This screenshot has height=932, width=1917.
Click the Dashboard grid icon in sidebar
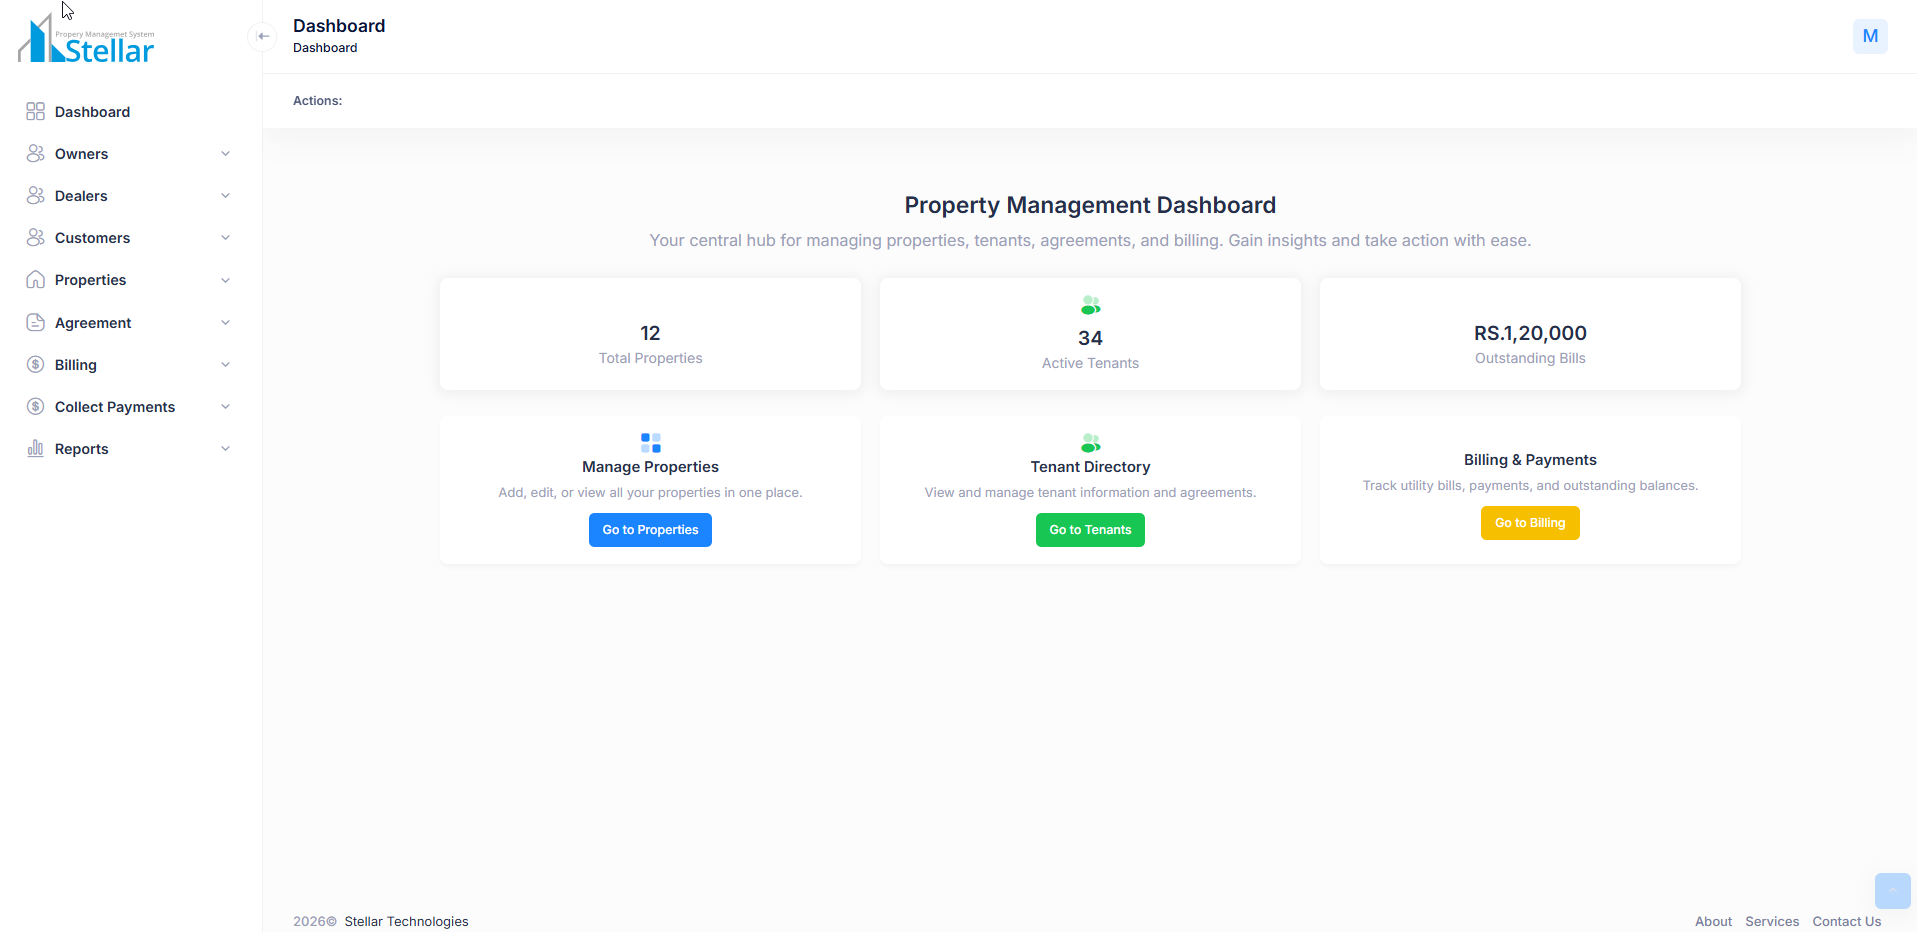click(x=36, y=112)
